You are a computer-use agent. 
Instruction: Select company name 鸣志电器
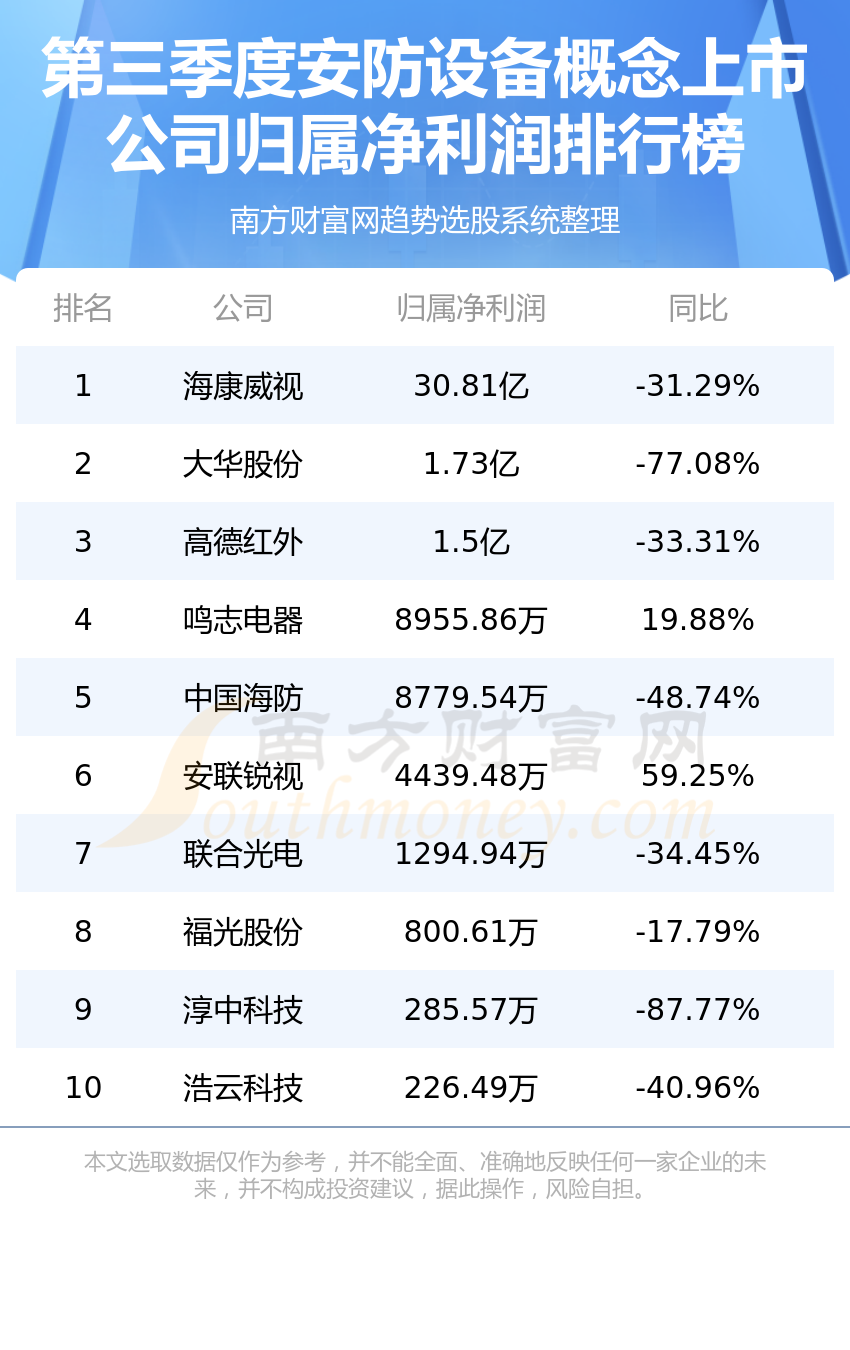point(243,620)
